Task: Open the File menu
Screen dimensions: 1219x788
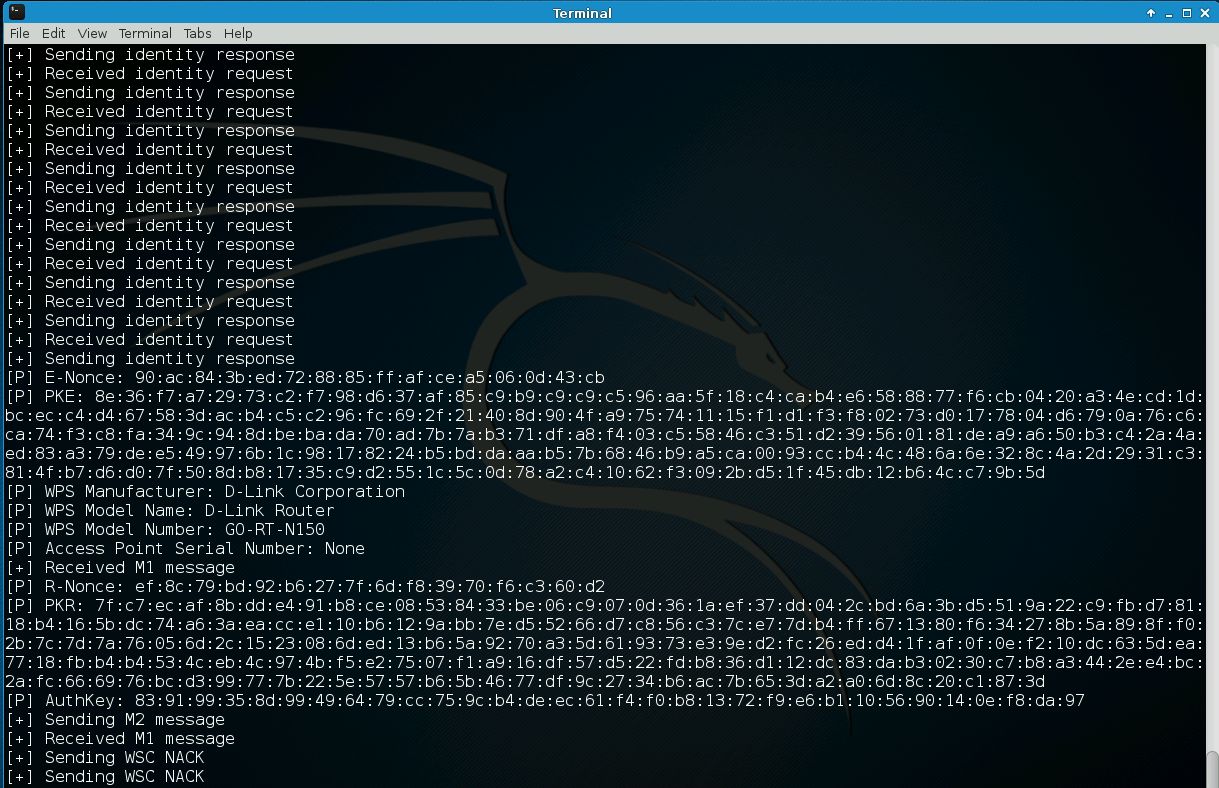Action: coord(19,33)
